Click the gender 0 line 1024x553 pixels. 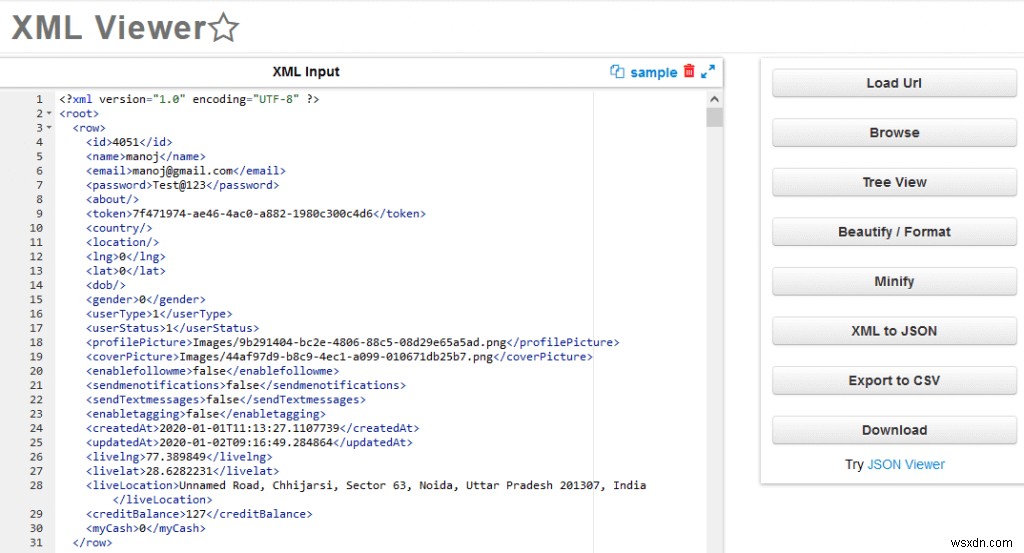(x=146, y=300)
